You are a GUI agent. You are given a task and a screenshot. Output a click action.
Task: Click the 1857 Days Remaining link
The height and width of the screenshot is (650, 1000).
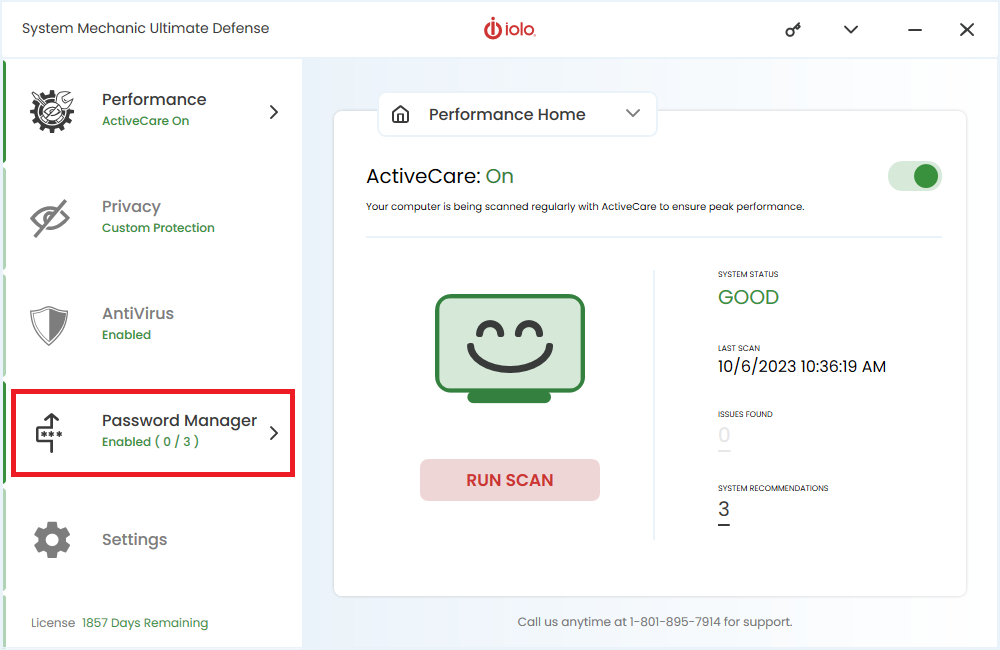[145, 623]
